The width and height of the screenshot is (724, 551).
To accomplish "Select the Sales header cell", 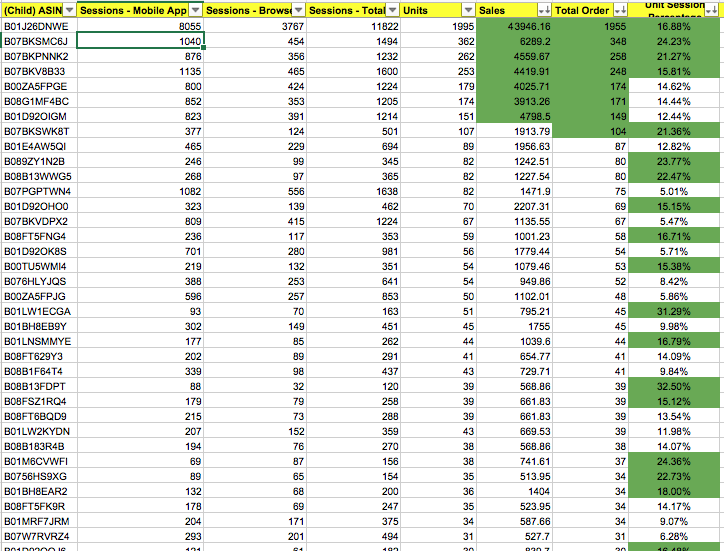I will (x=514, y=10).
